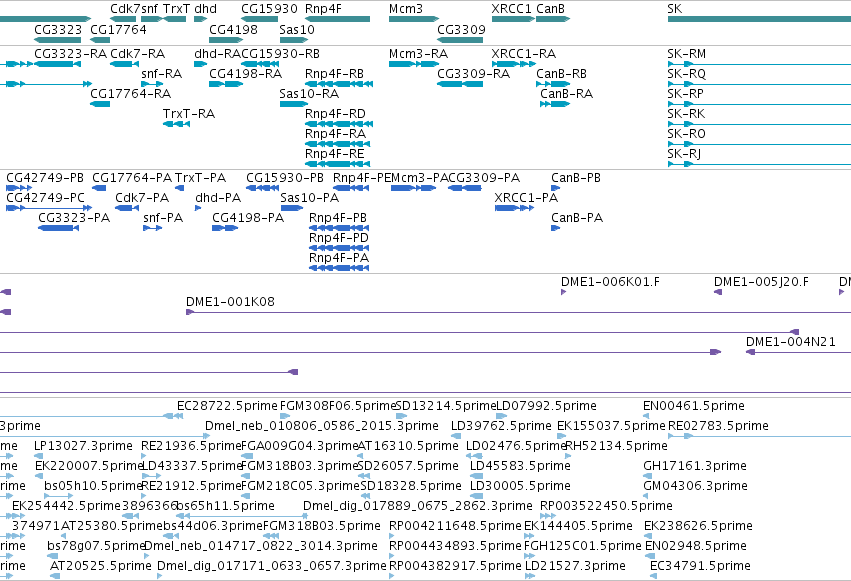Click transcript XRCC1-RA
The height and width of the screenshot is (581, 851).
tap(513, 64)
